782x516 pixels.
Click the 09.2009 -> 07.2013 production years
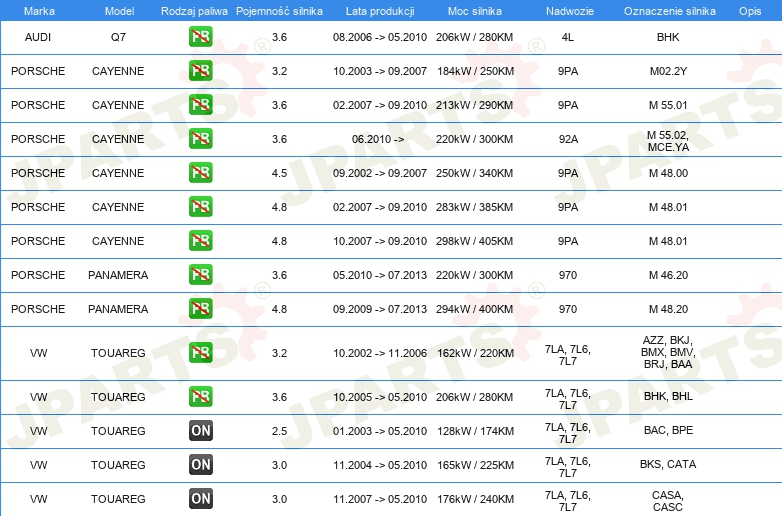[380, 309]
